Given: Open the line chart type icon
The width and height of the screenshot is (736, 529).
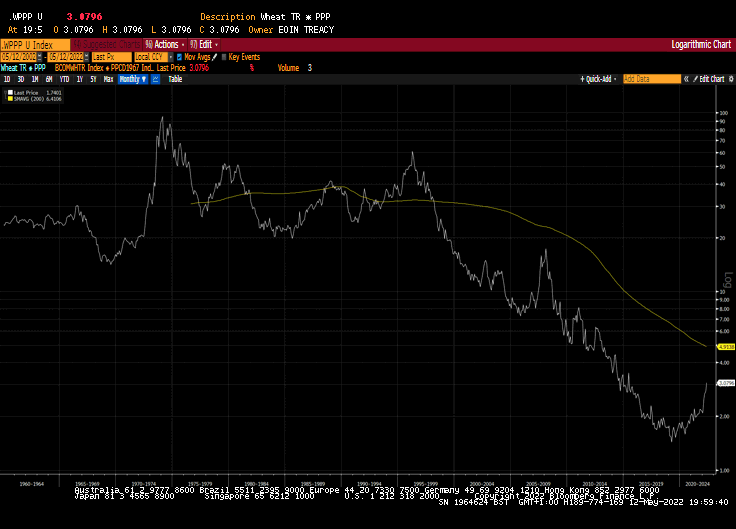Looking at the screenshot, I should 155,79.
